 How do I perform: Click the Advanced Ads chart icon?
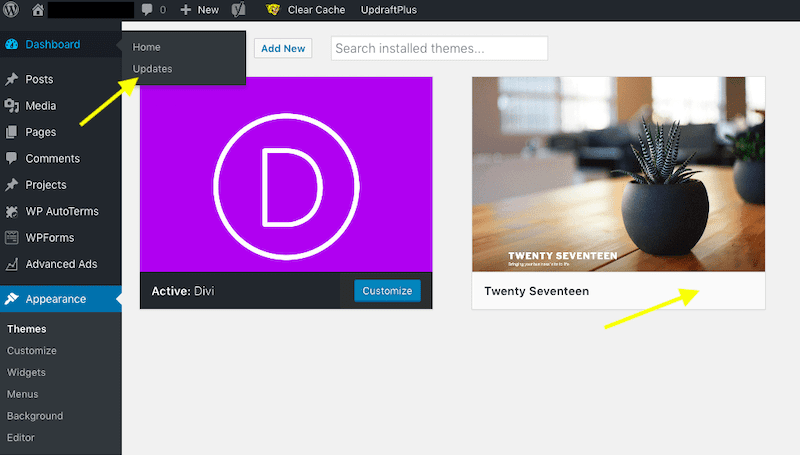coord(11,264)
